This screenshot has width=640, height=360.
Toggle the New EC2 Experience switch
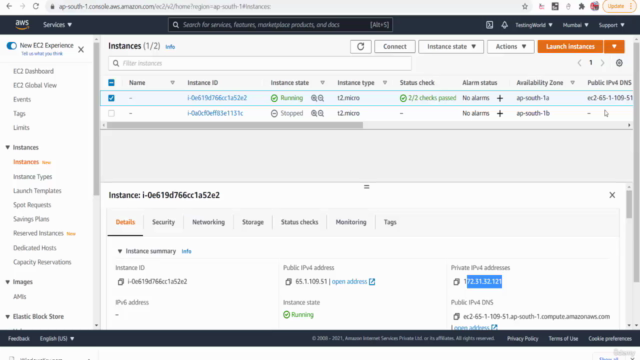click(11, 45)
